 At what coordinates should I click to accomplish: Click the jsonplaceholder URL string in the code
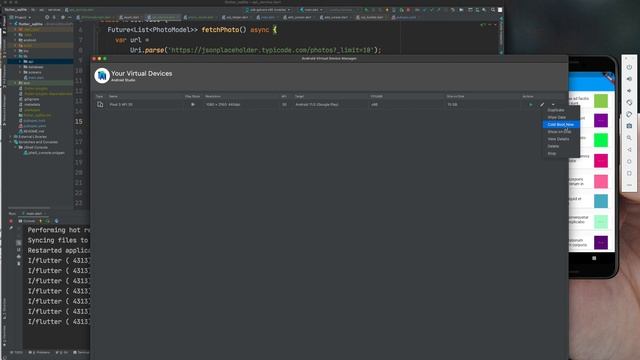coord(272,50)
